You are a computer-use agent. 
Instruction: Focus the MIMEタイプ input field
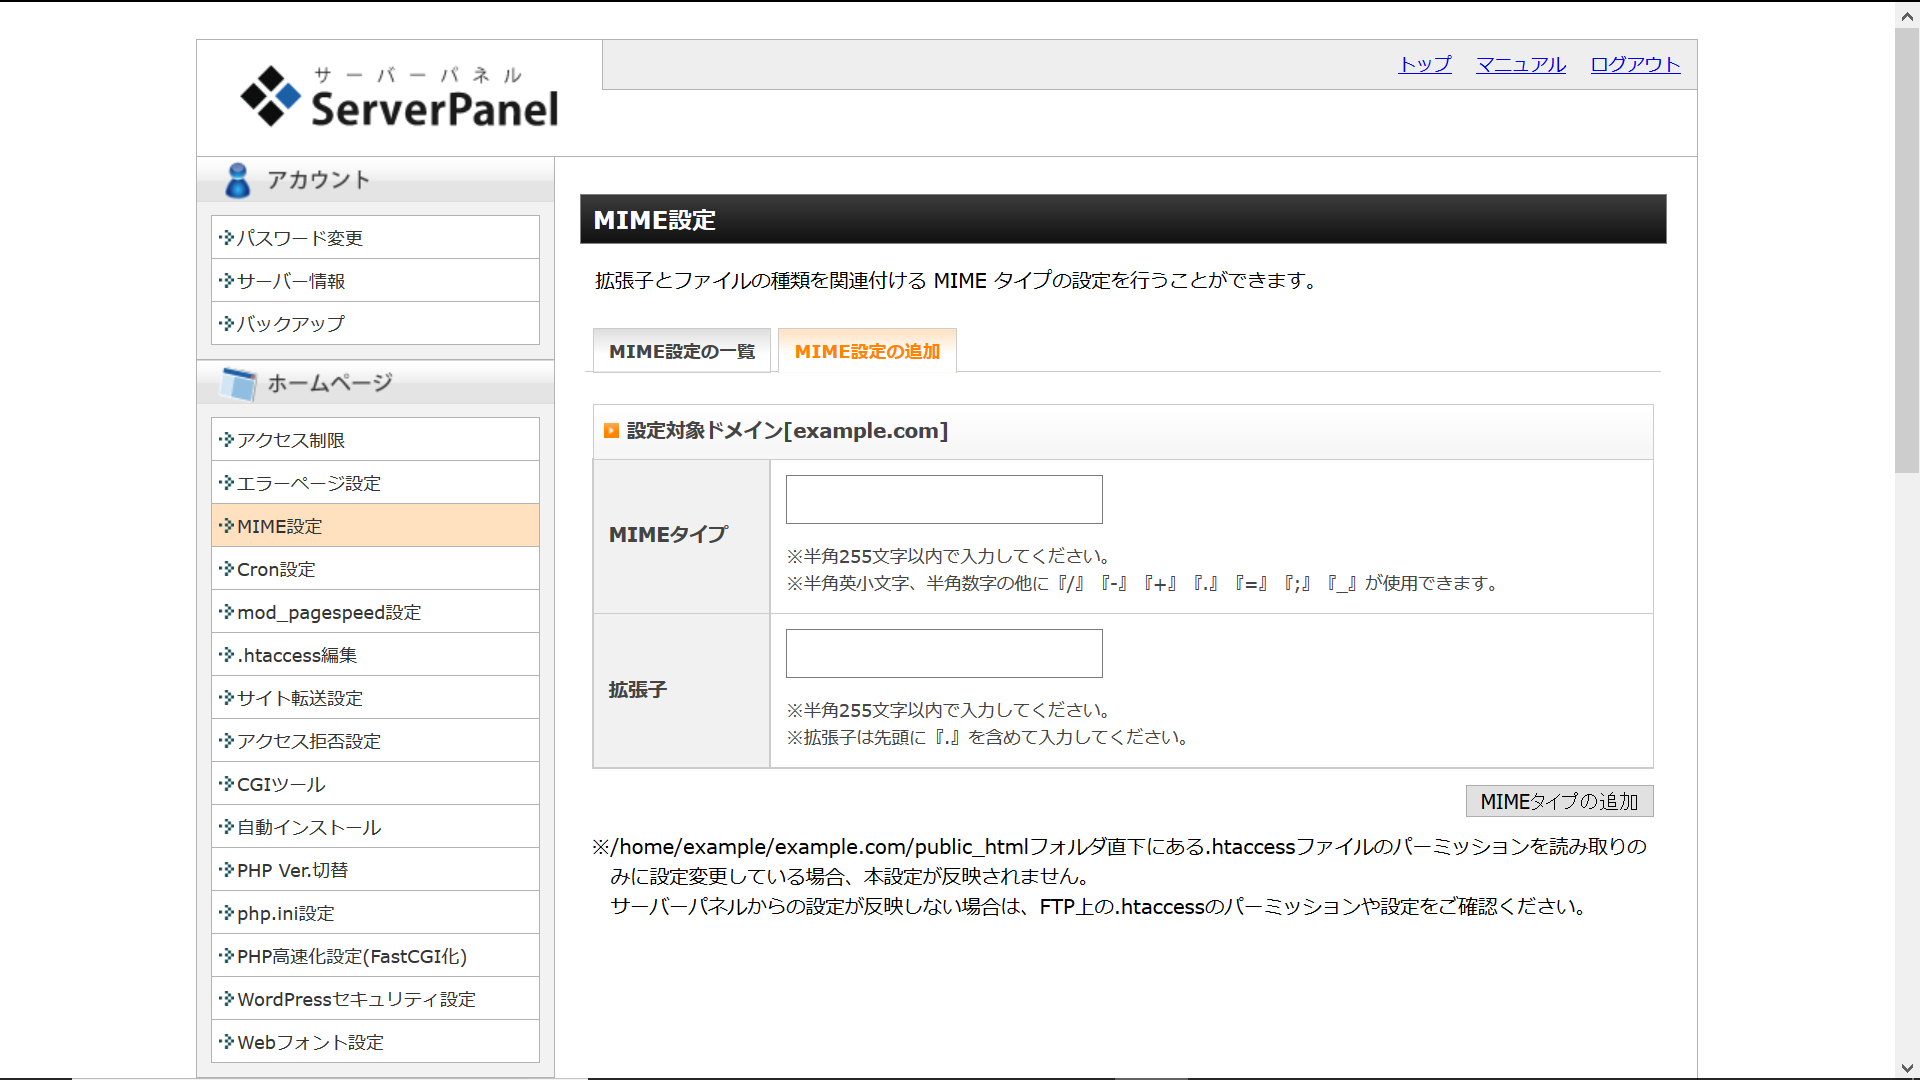point(944,499)
